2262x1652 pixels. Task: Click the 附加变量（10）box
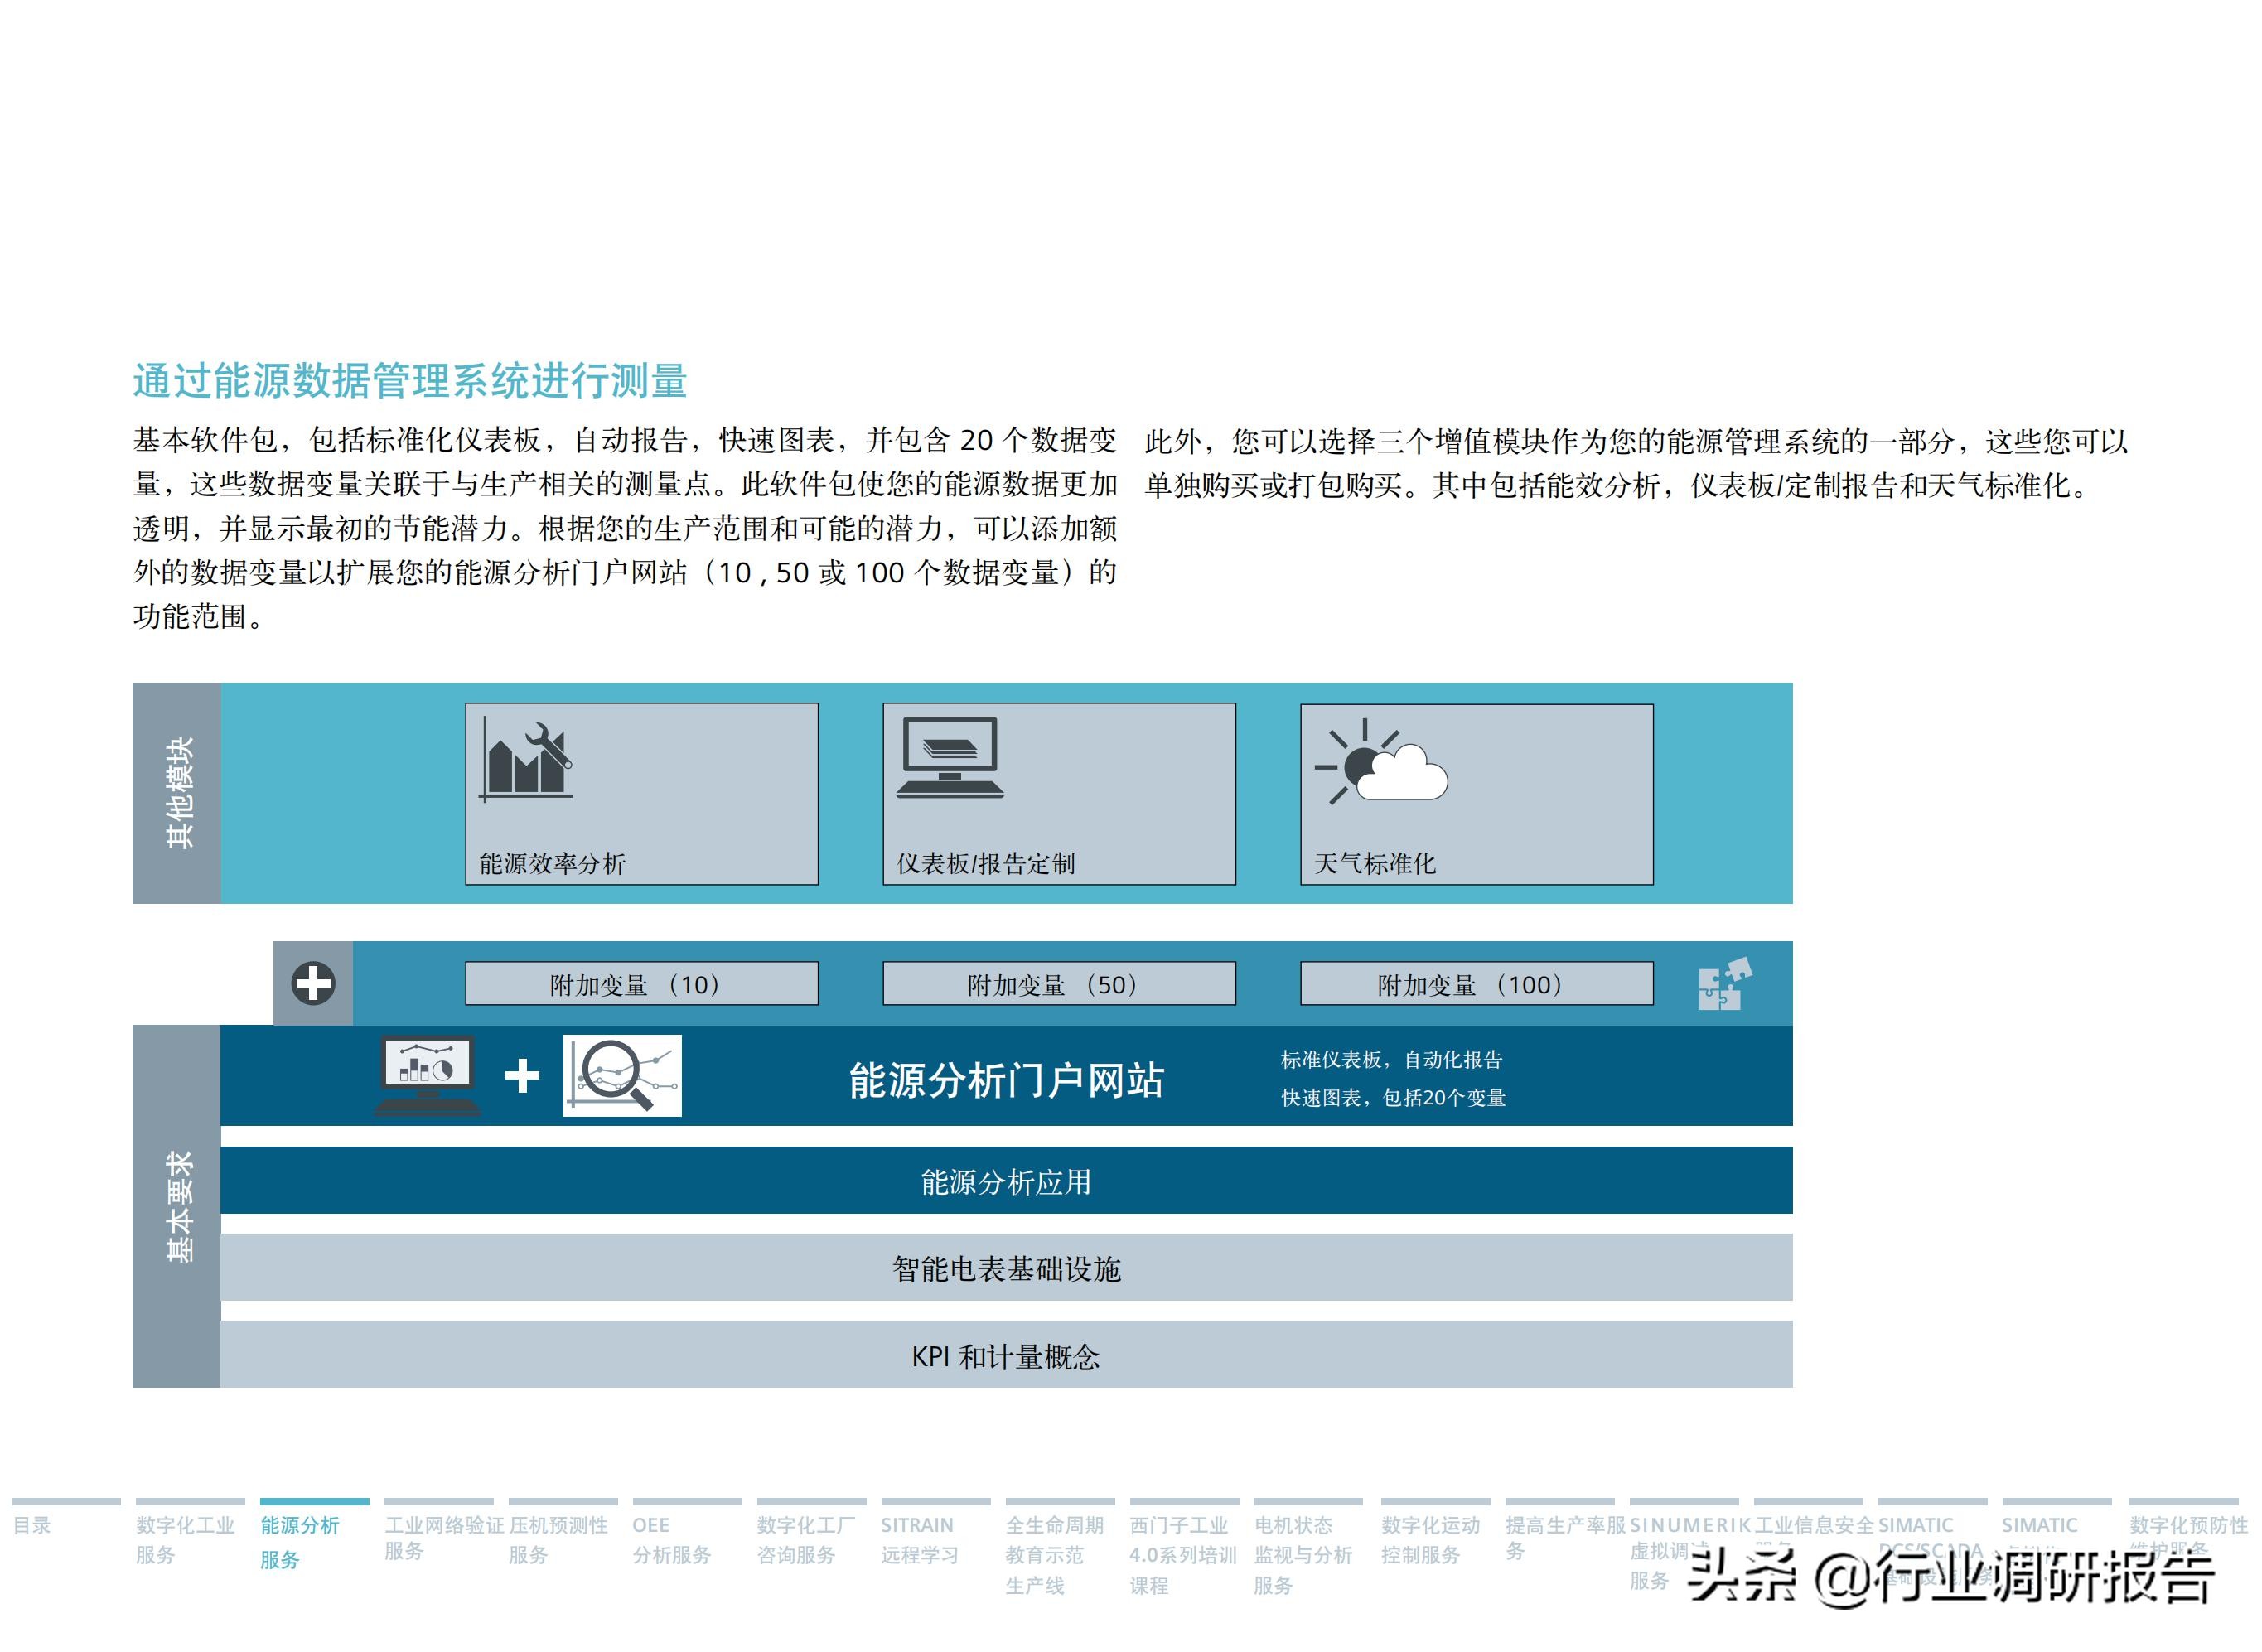tap(641, 983)
